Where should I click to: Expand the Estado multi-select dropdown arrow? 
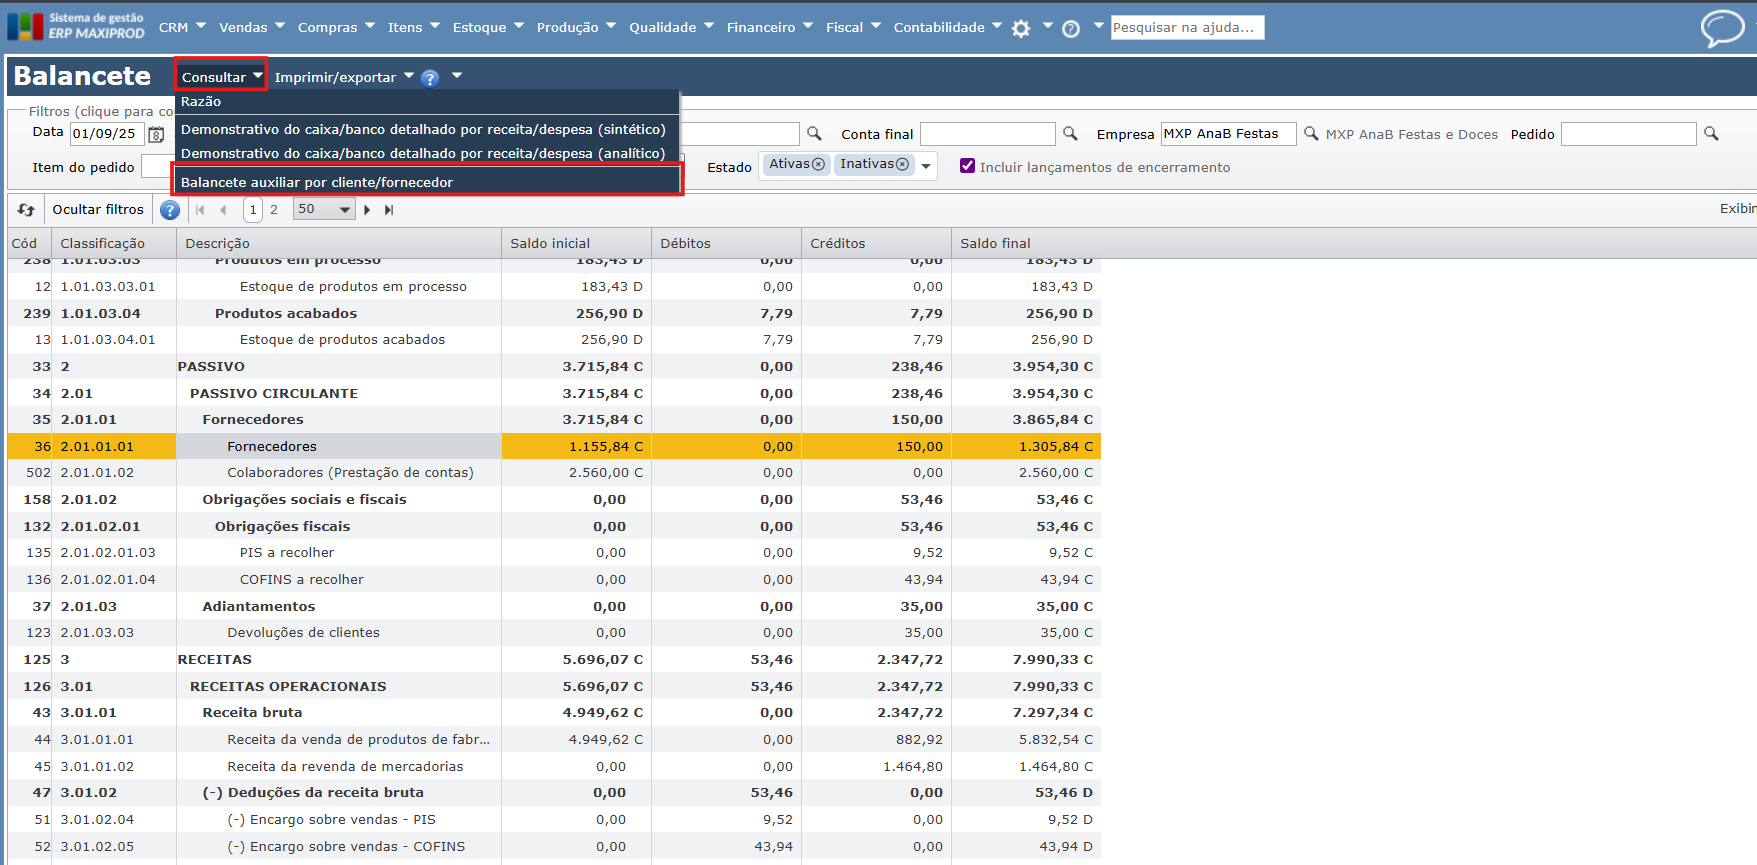pyautogui.click(x=926, y=166)
